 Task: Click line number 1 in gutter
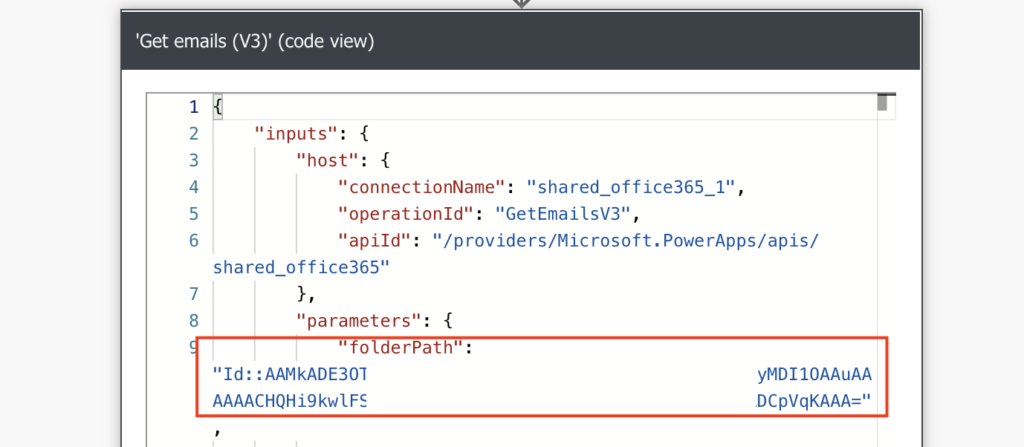coord(193,107)
